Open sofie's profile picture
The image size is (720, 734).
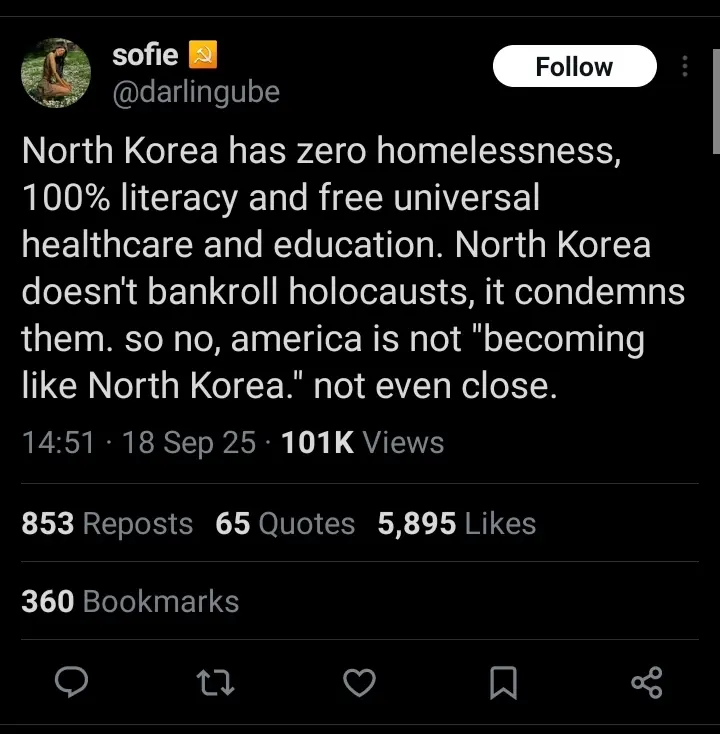(56, 73)
